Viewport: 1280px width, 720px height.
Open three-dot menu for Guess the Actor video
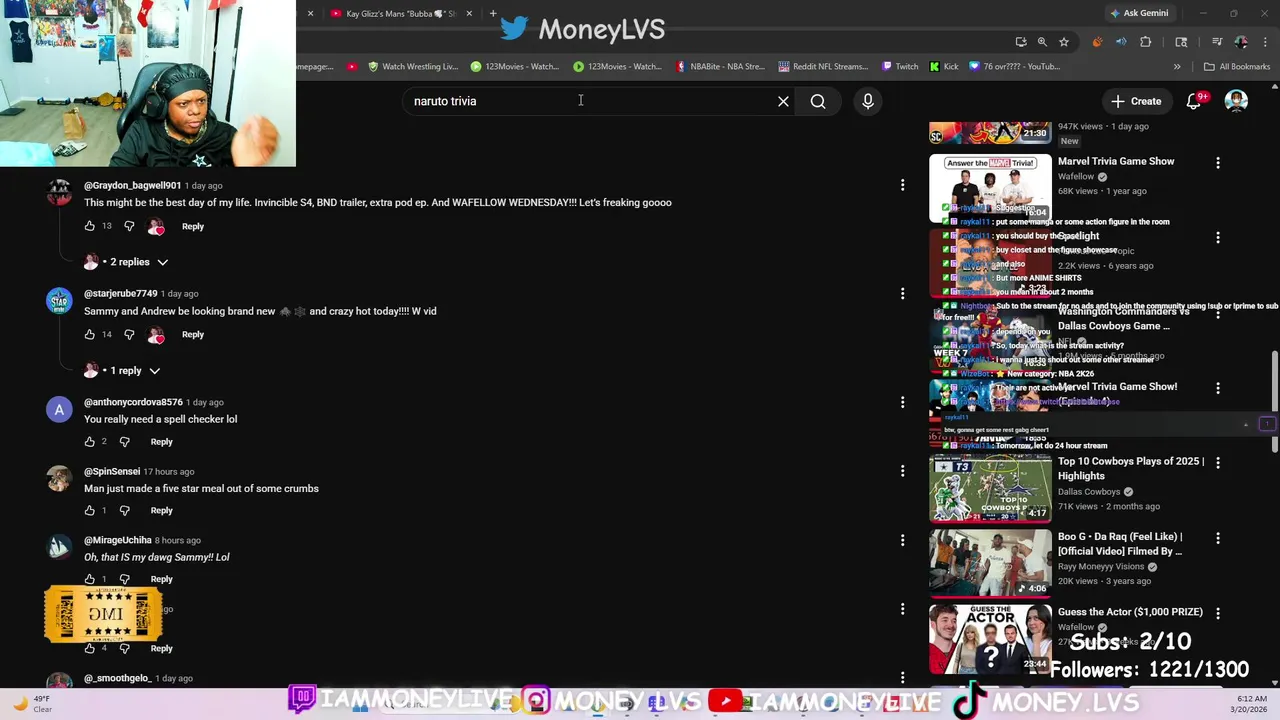pos(1217,613)
